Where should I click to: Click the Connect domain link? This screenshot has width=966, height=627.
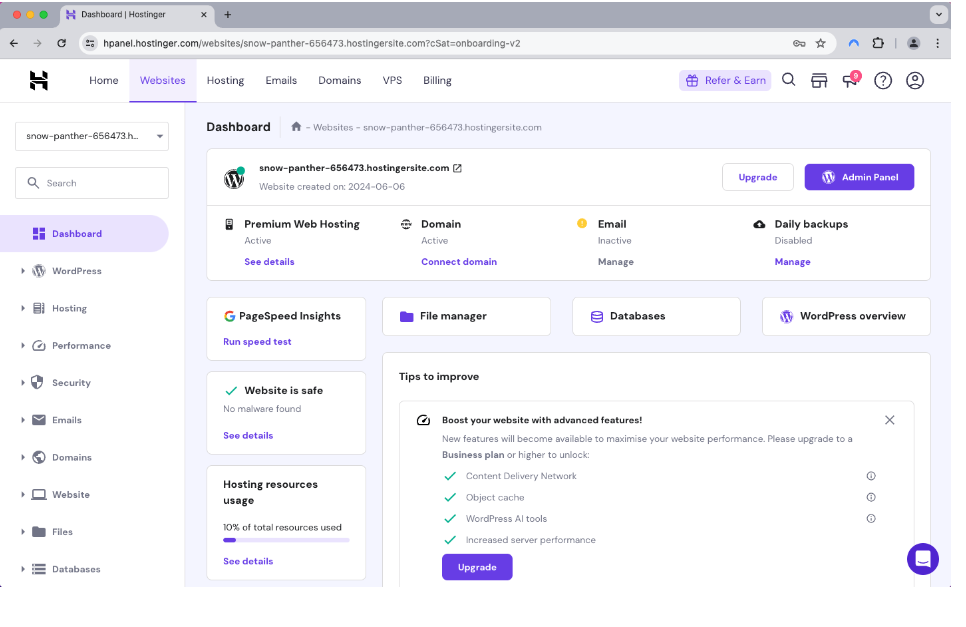[x=459, y=262]
